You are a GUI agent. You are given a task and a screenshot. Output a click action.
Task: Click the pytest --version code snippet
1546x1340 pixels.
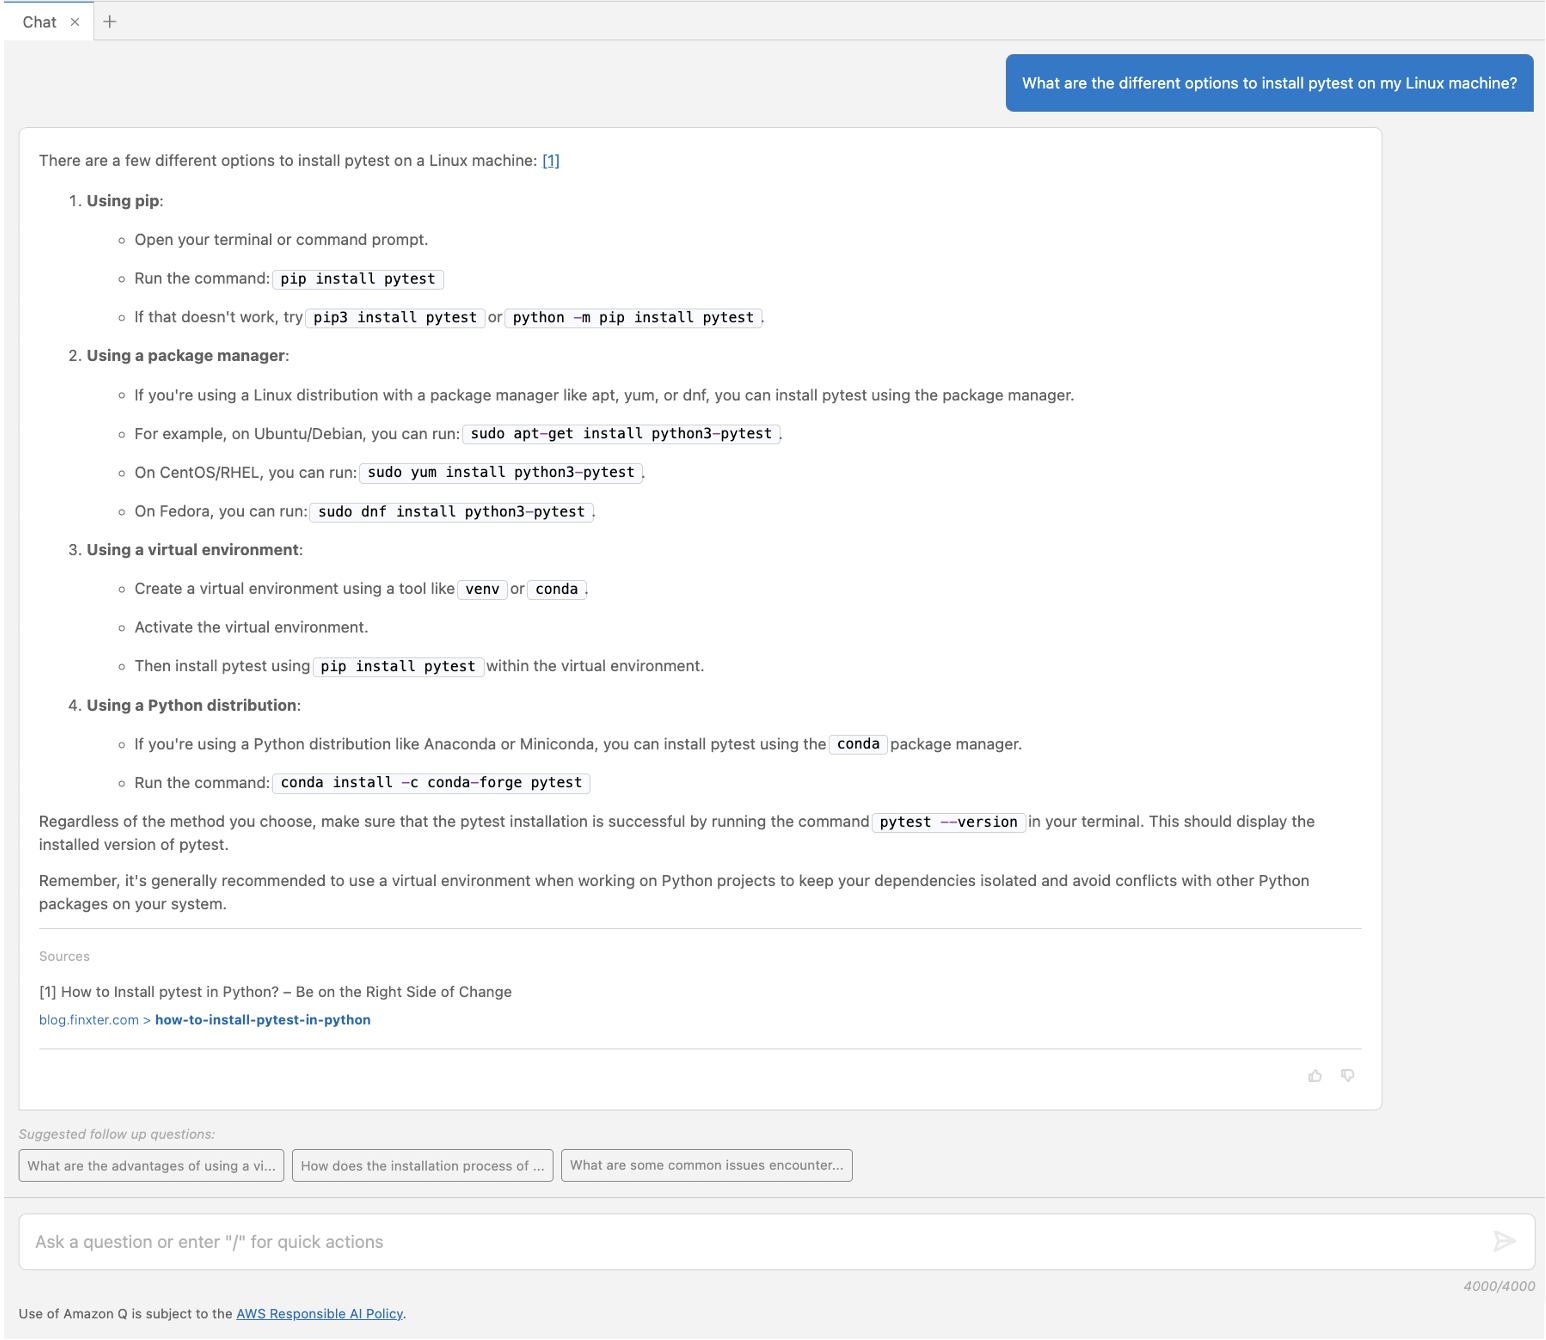[x=948, y=821]
